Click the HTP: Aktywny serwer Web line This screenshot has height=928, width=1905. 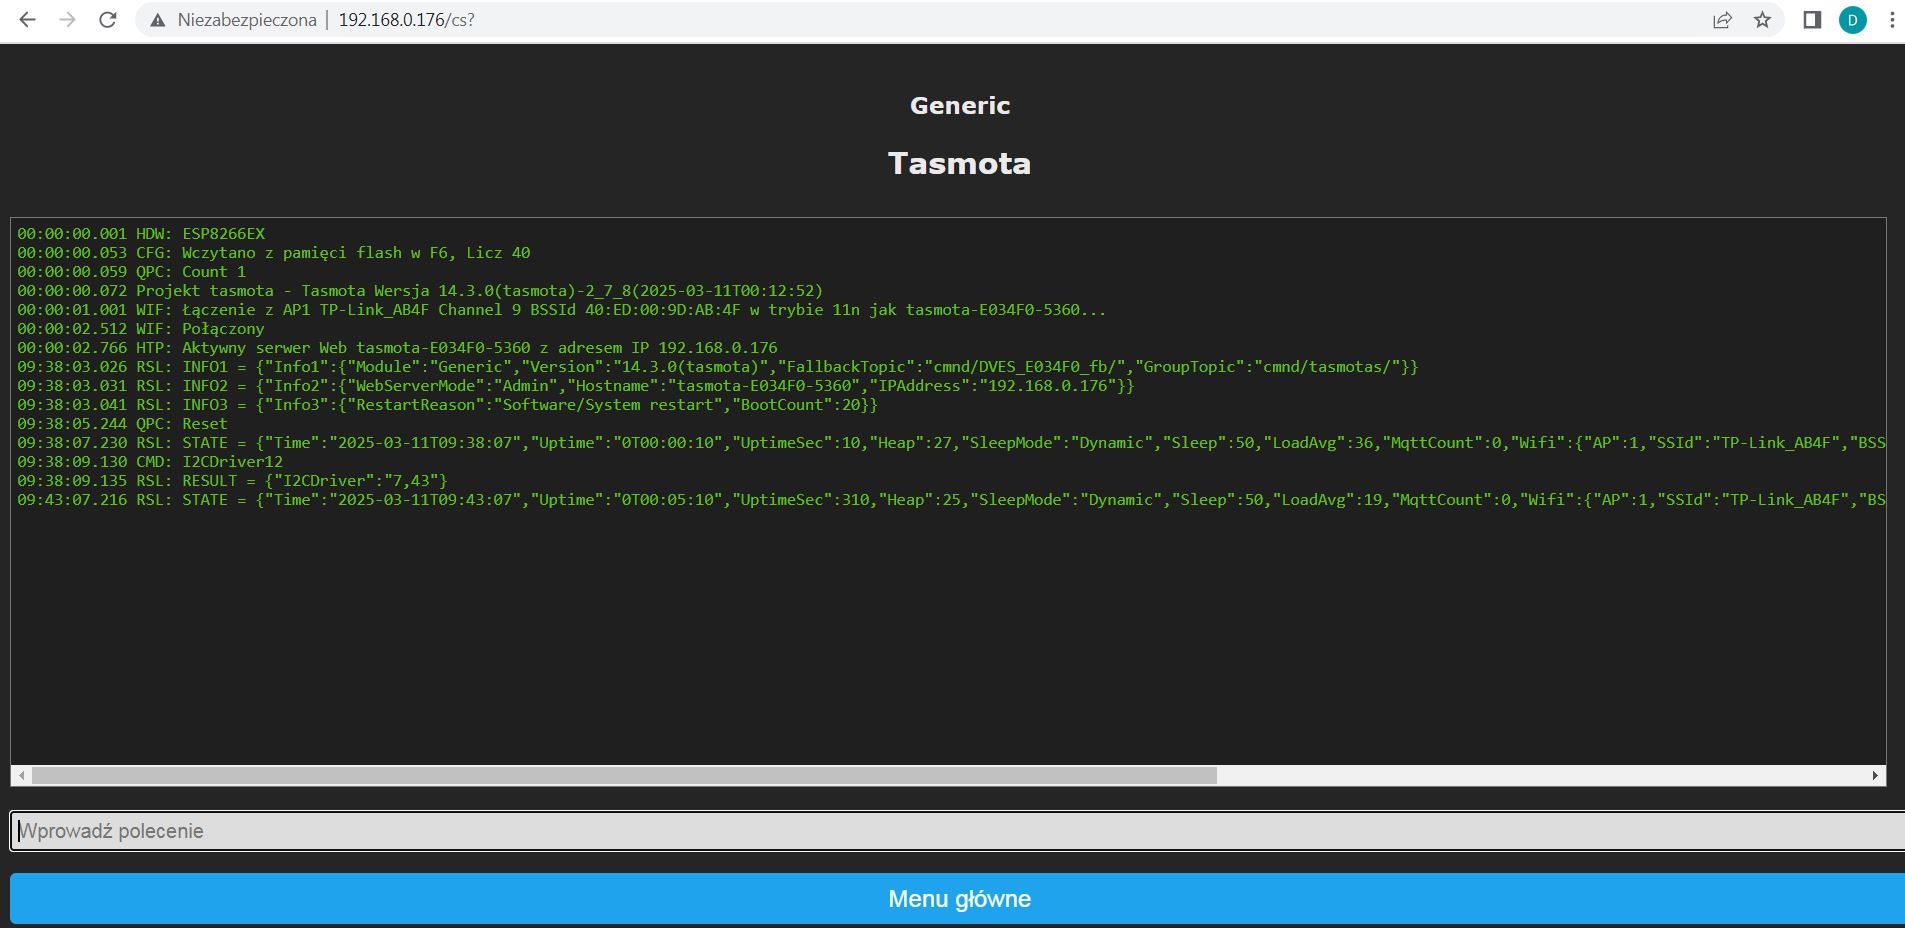[397, 348]
